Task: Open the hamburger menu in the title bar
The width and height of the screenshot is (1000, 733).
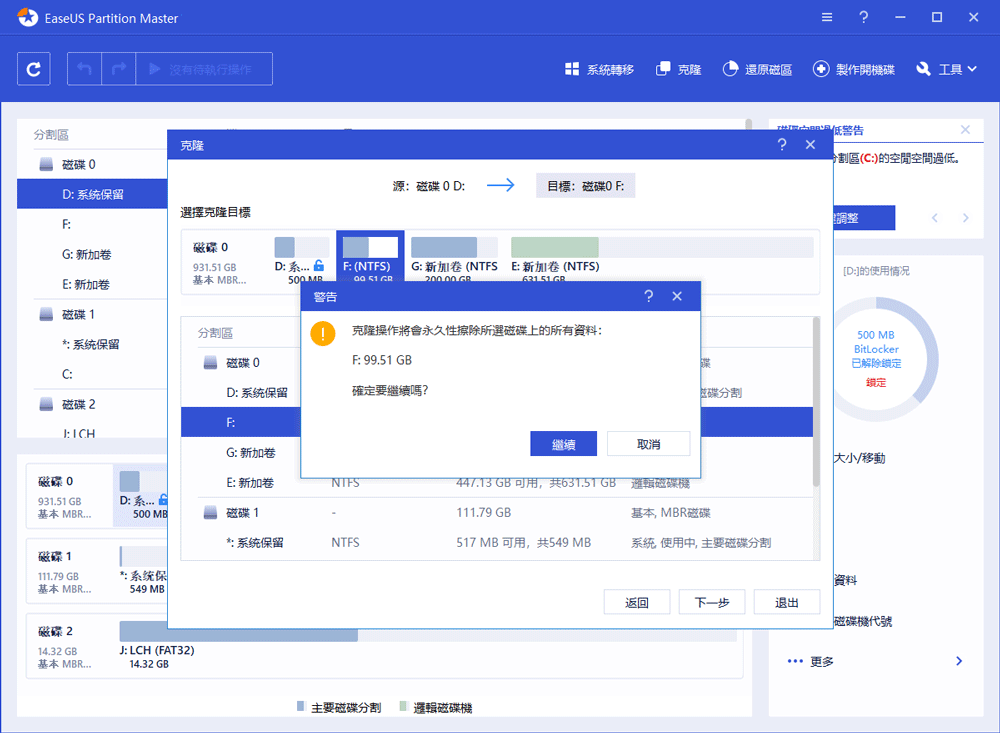Action: 827,17
